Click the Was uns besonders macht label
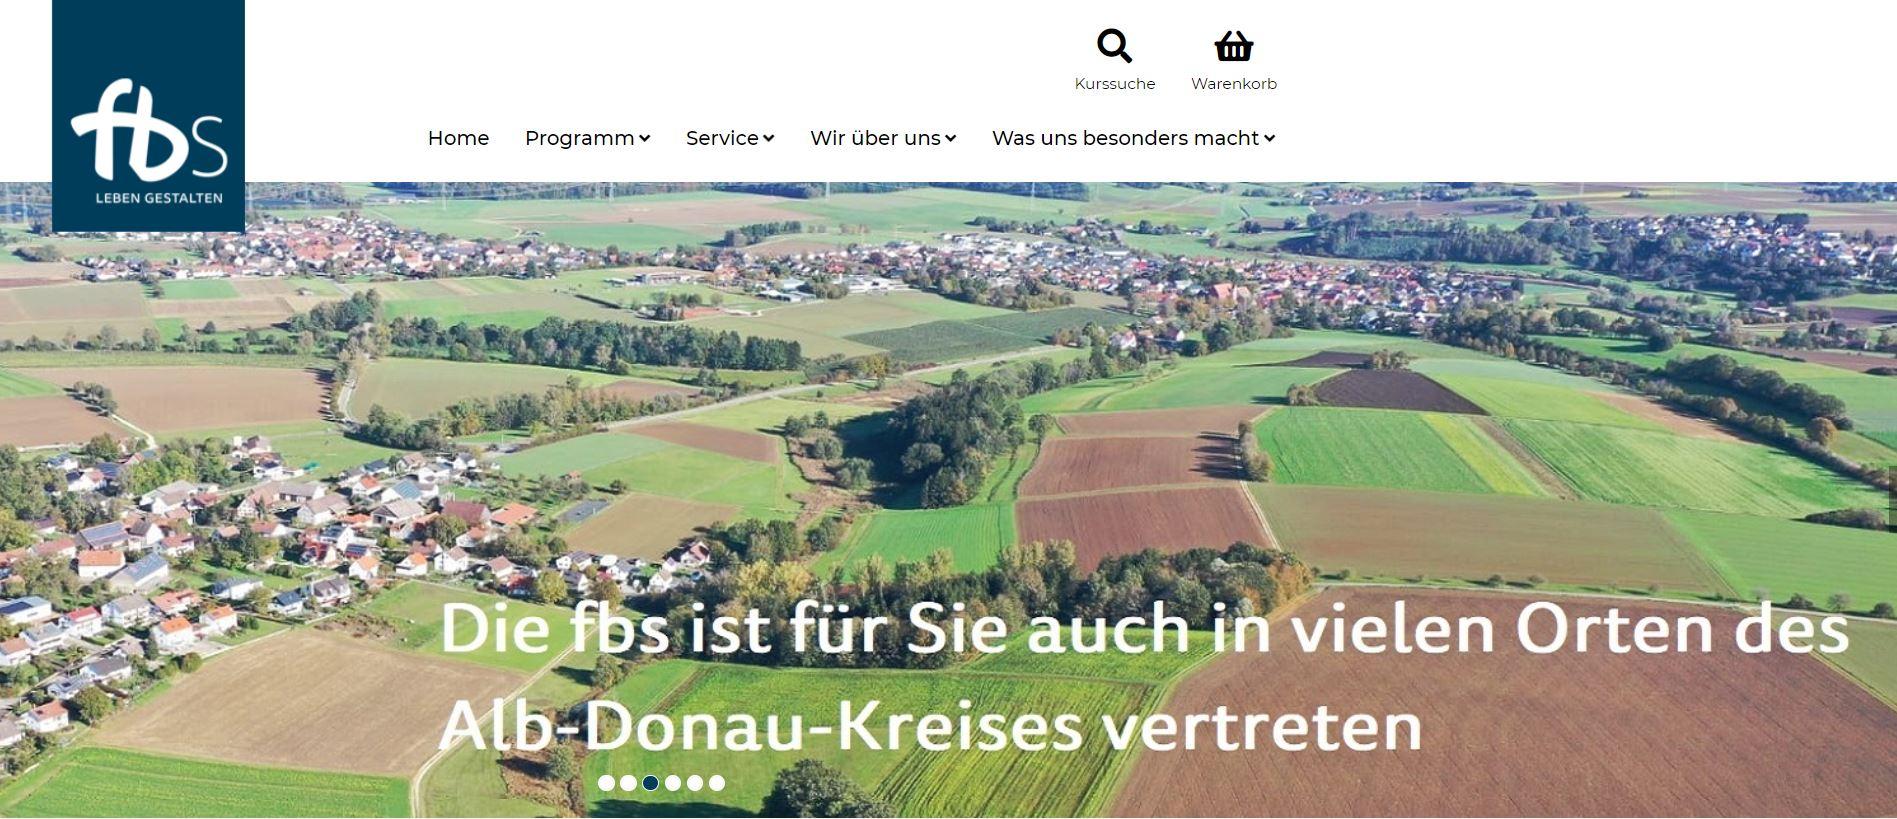The image size is (1897, 819). 1125,138
